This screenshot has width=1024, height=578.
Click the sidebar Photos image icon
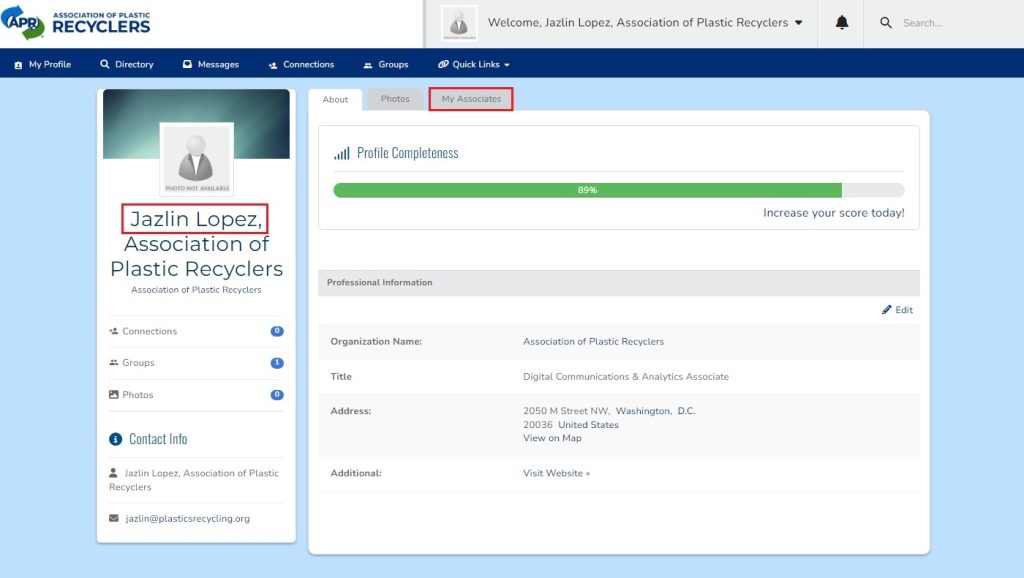[114, 394]
